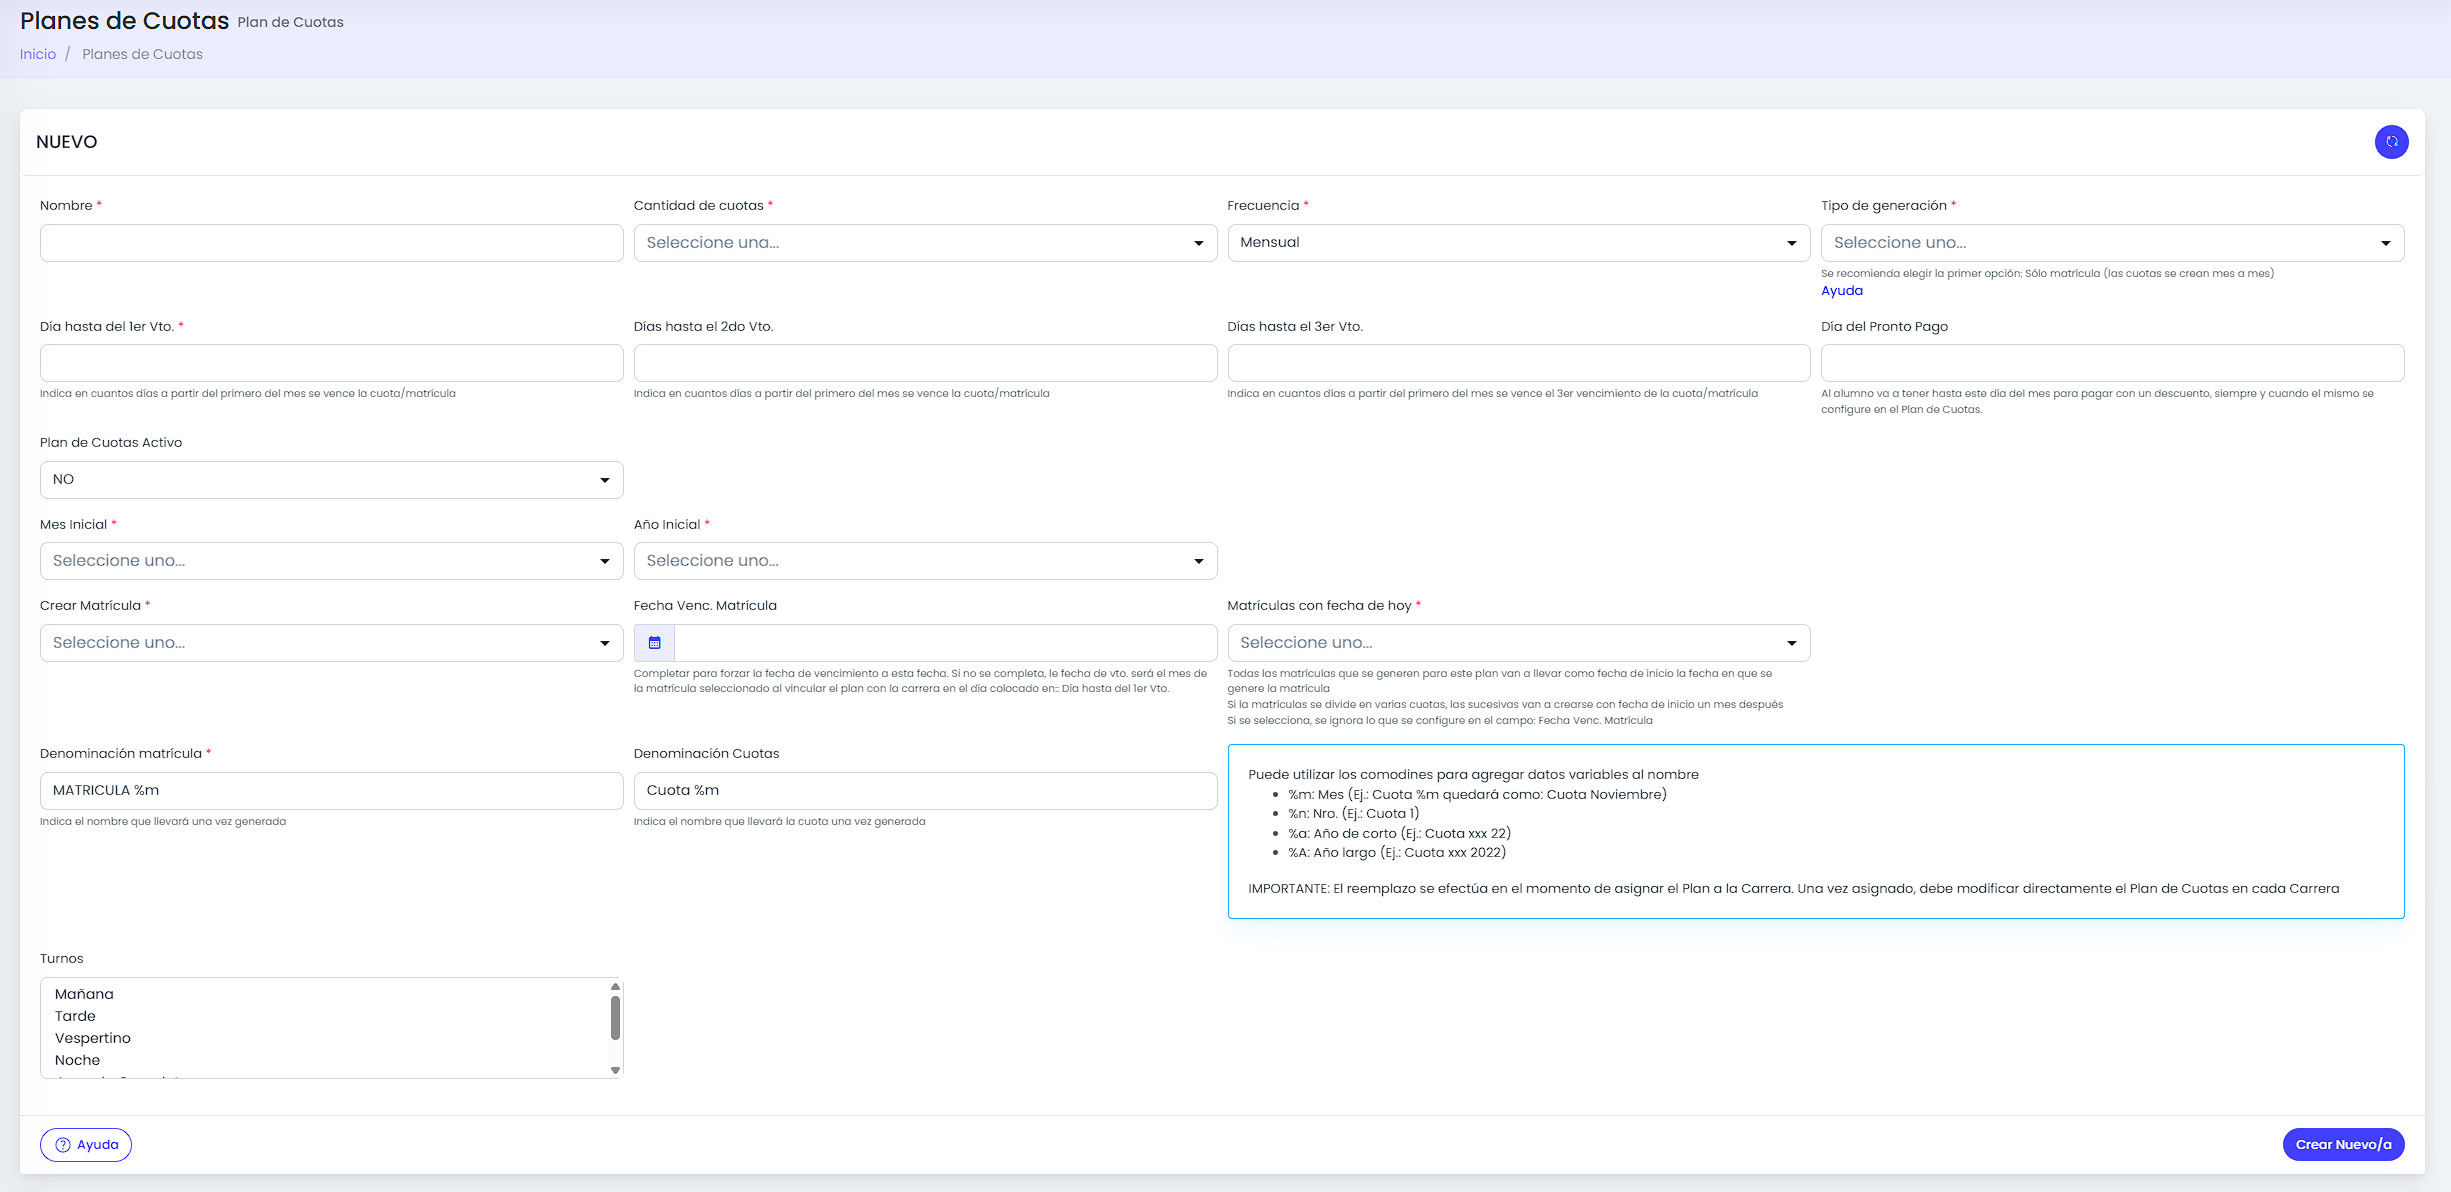
Task: Click the Ayuda button at the bottom left
Action: tap(86, 1145)
